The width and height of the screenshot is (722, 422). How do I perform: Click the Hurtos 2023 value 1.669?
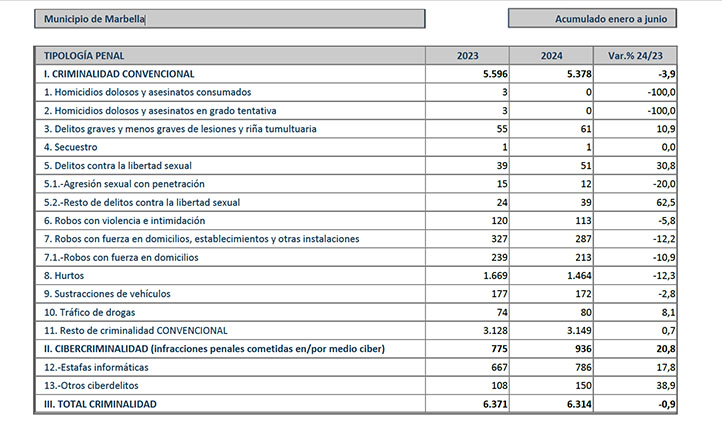pyautogui.click(x=495, y=275)
